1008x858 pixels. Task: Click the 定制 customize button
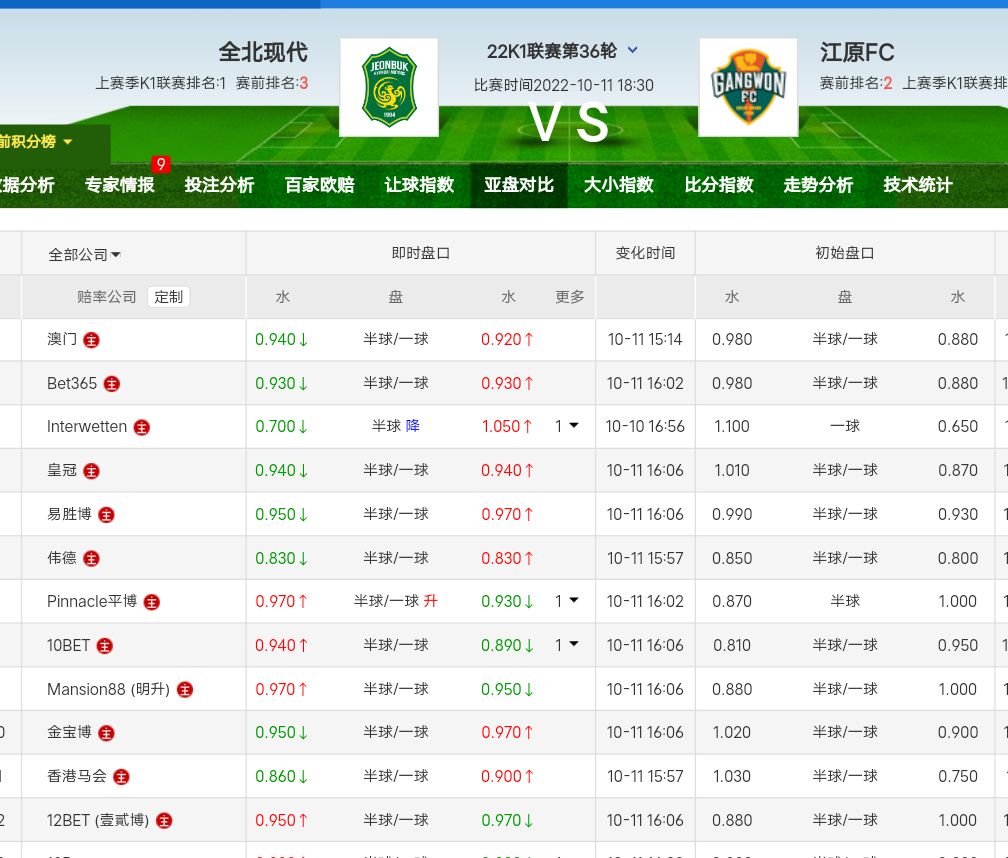coord(168,297)
